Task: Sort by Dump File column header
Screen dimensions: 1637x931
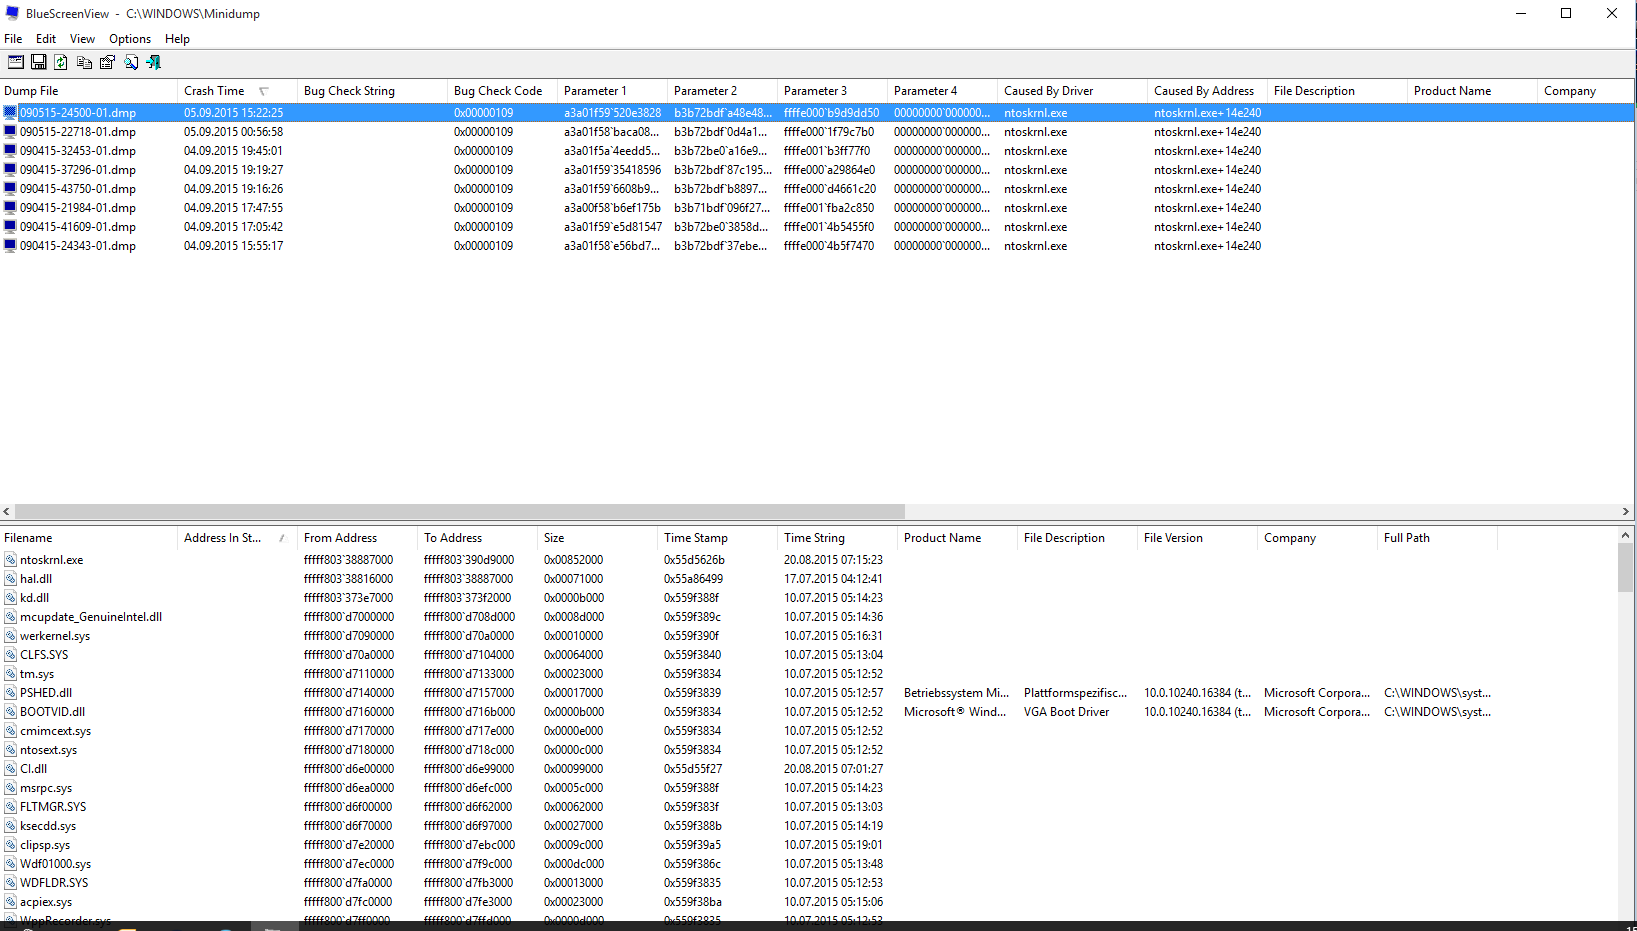Action: pyautogui.click(x=90, y=91)
